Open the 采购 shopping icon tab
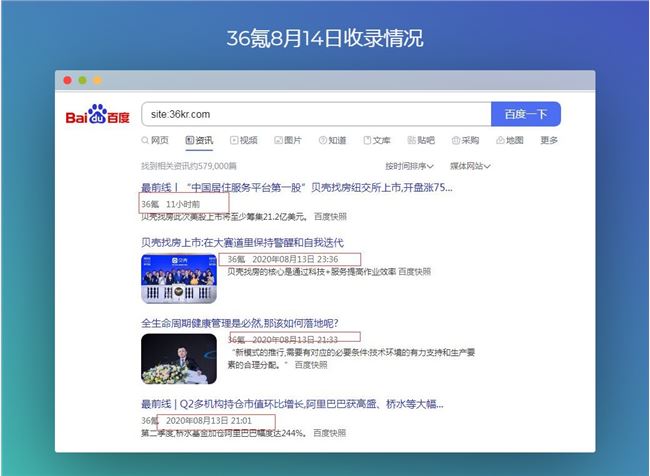 [x=466, y=140]
